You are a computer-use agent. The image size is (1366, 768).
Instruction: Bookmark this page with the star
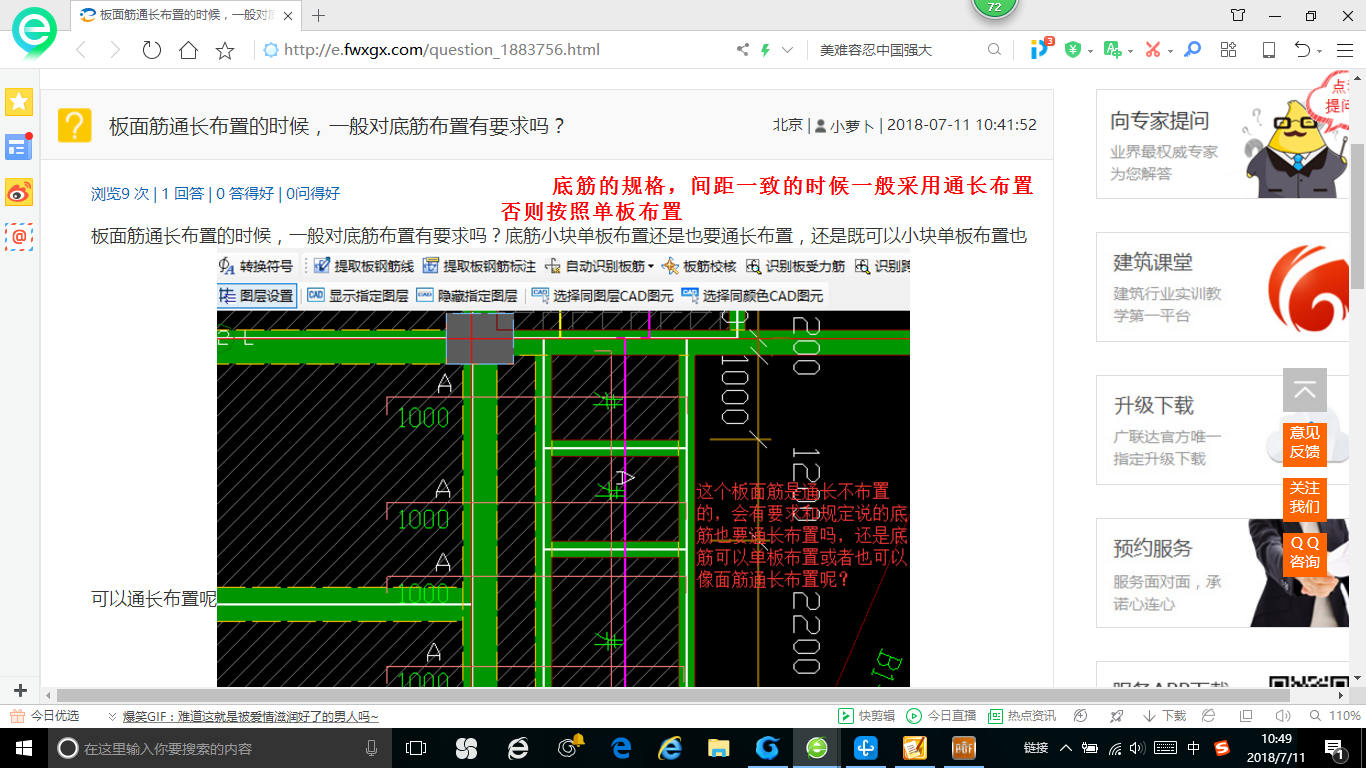point(225,50)
